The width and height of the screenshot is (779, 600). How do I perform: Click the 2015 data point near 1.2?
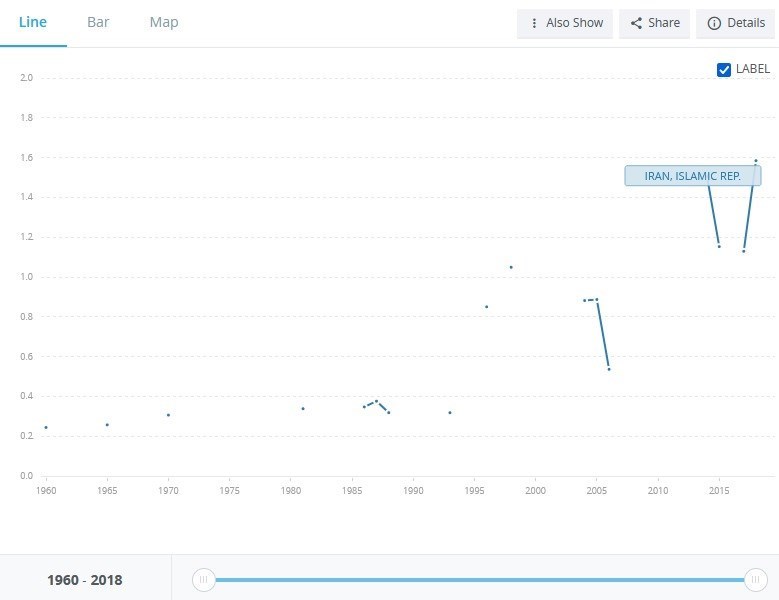719,246
